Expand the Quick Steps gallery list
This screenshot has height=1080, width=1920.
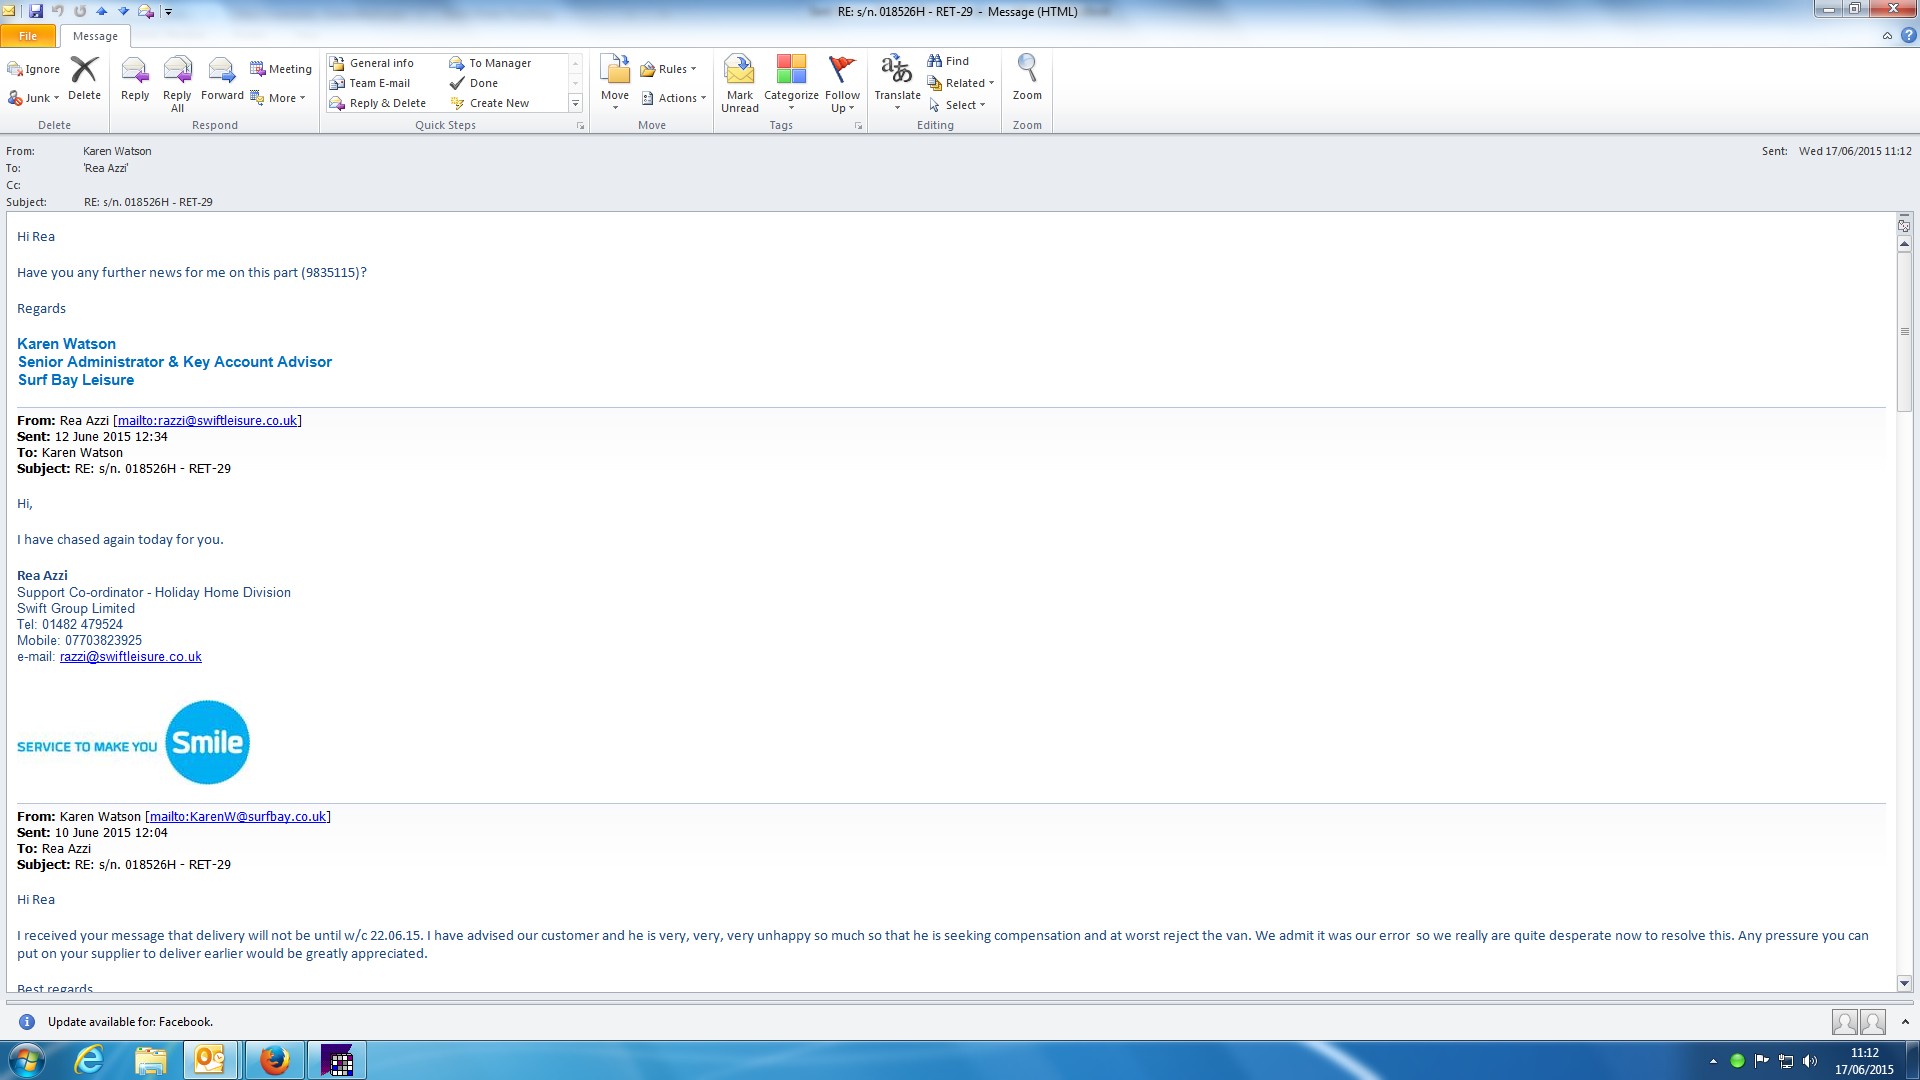[x=575, y=103]
